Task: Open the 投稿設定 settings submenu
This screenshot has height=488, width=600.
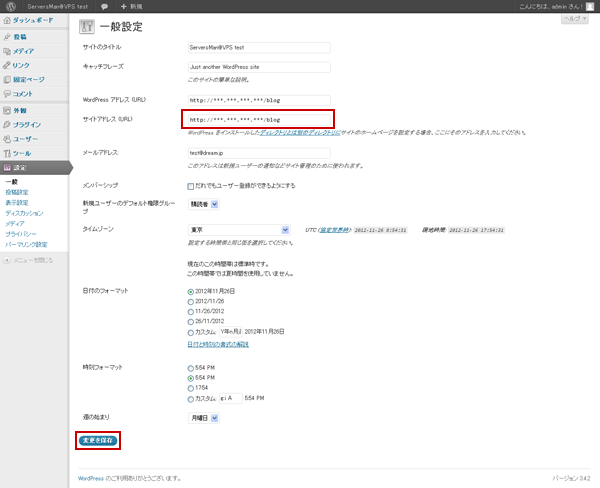Action: coord(17,192)
